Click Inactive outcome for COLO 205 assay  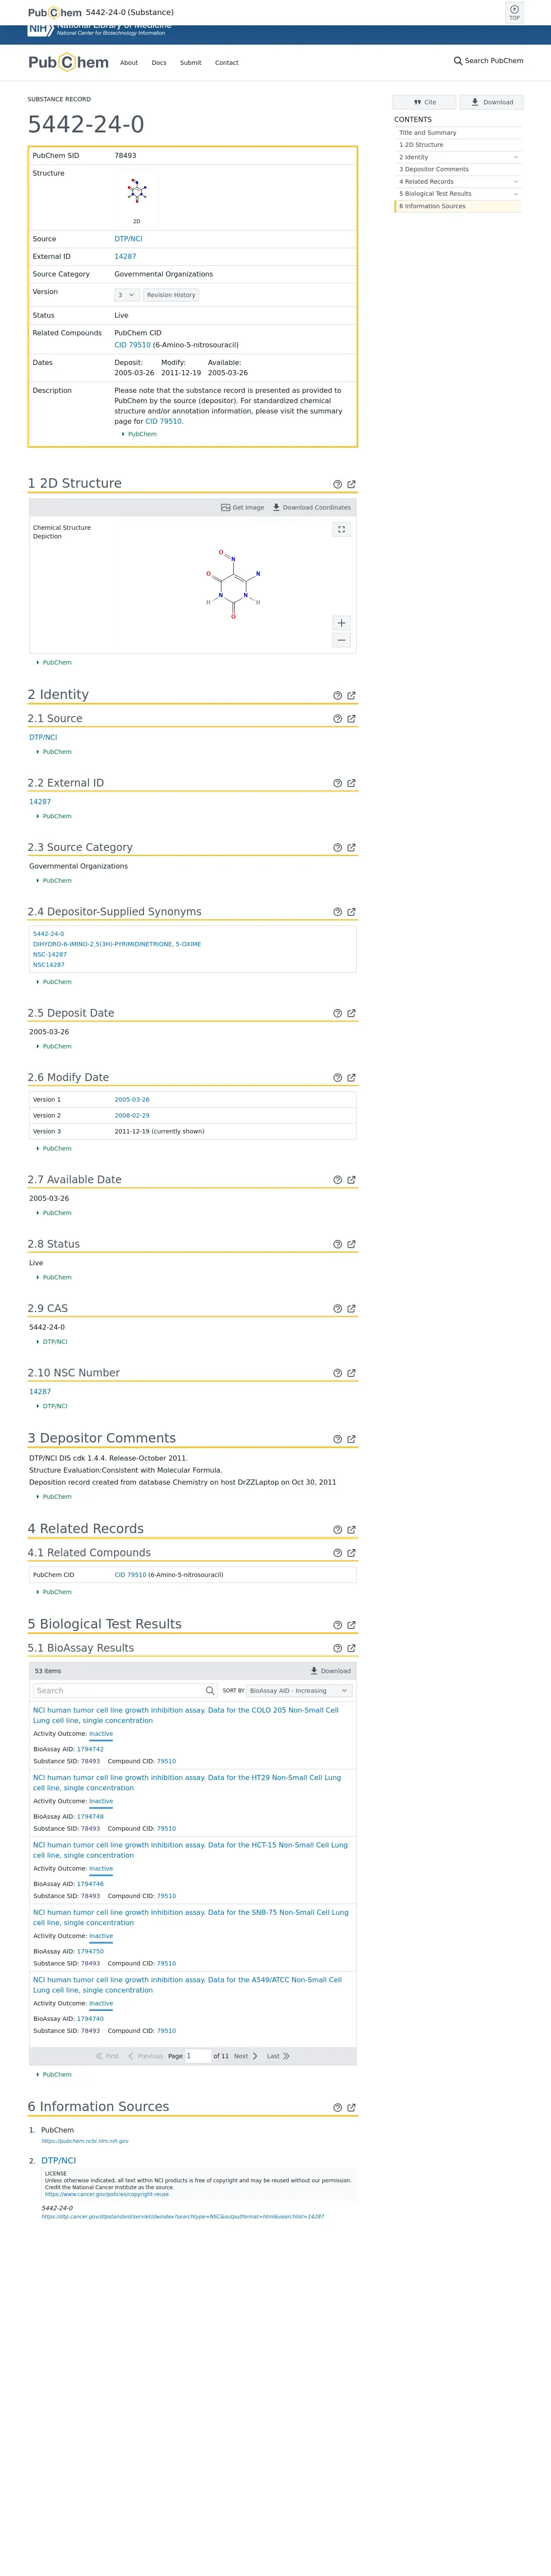(101, 1734)
